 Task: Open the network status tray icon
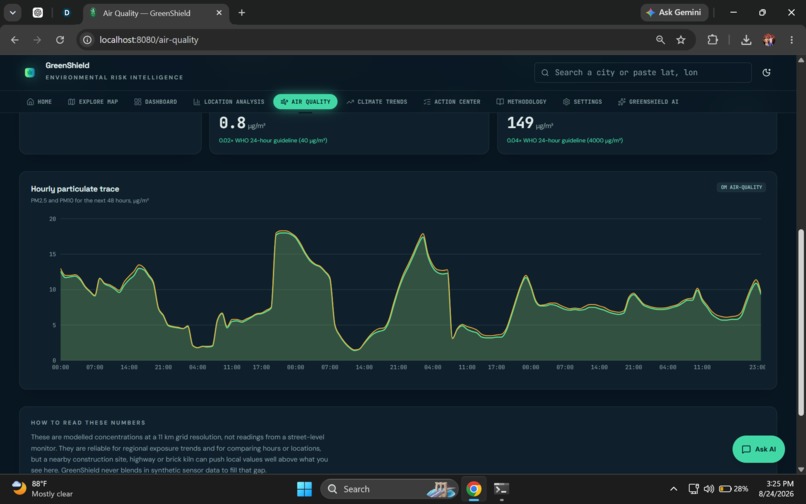[x=693, y=489]
